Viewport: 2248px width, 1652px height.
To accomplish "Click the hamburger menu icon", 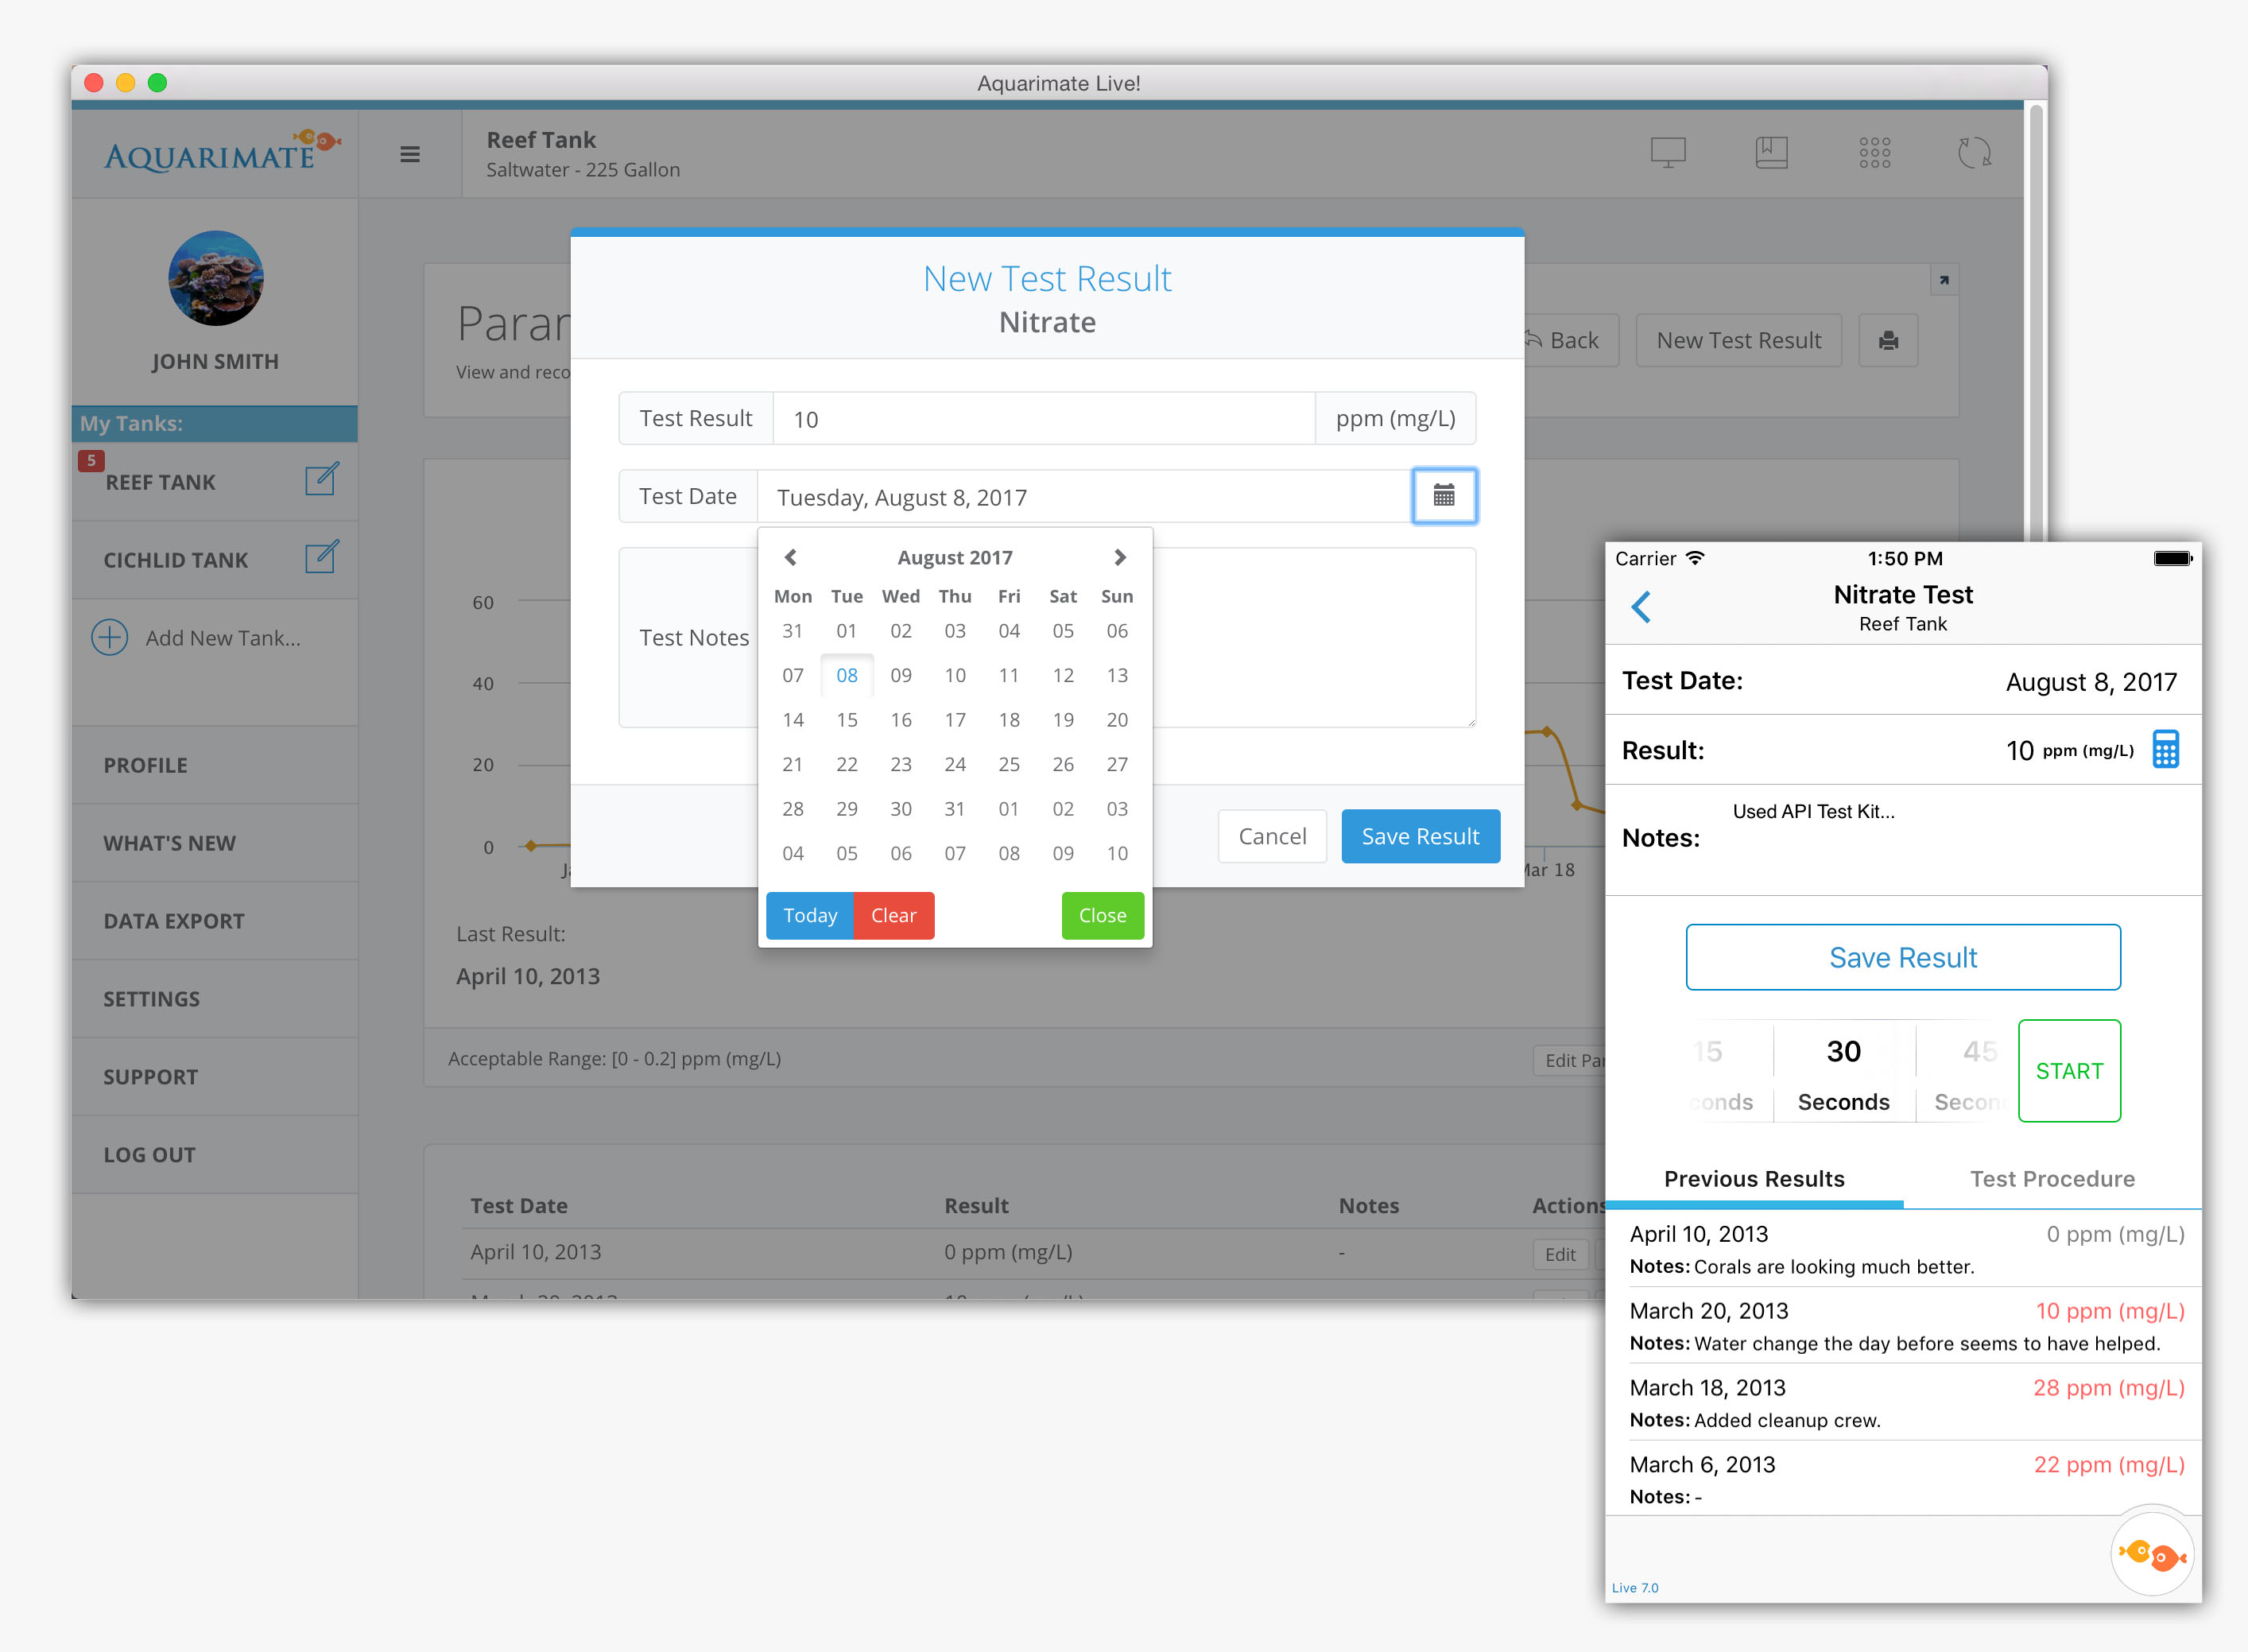I will point(410,153).
